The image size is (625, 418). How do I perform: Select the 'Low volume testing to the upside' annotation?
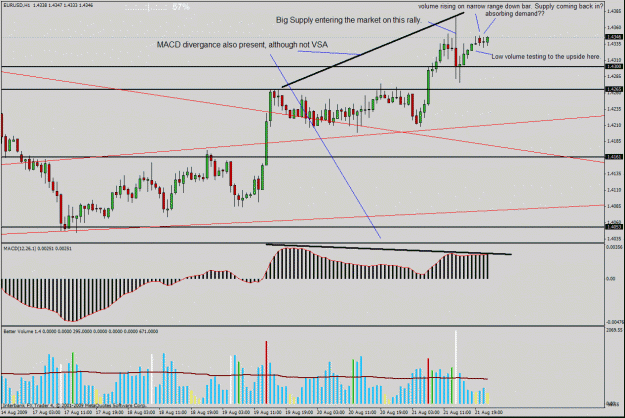point(546,57)
